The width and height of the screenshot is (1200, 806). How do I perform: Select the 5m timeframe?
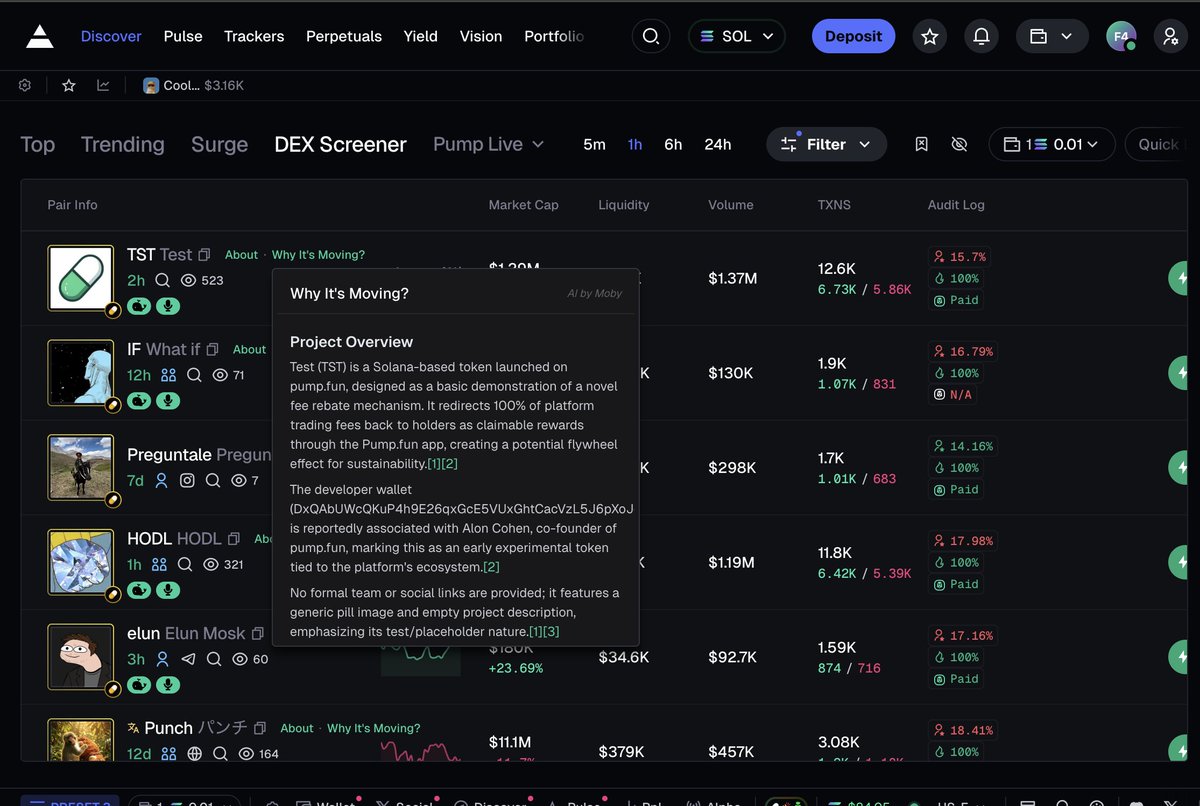pyautogui.click(x=594, y=144)
